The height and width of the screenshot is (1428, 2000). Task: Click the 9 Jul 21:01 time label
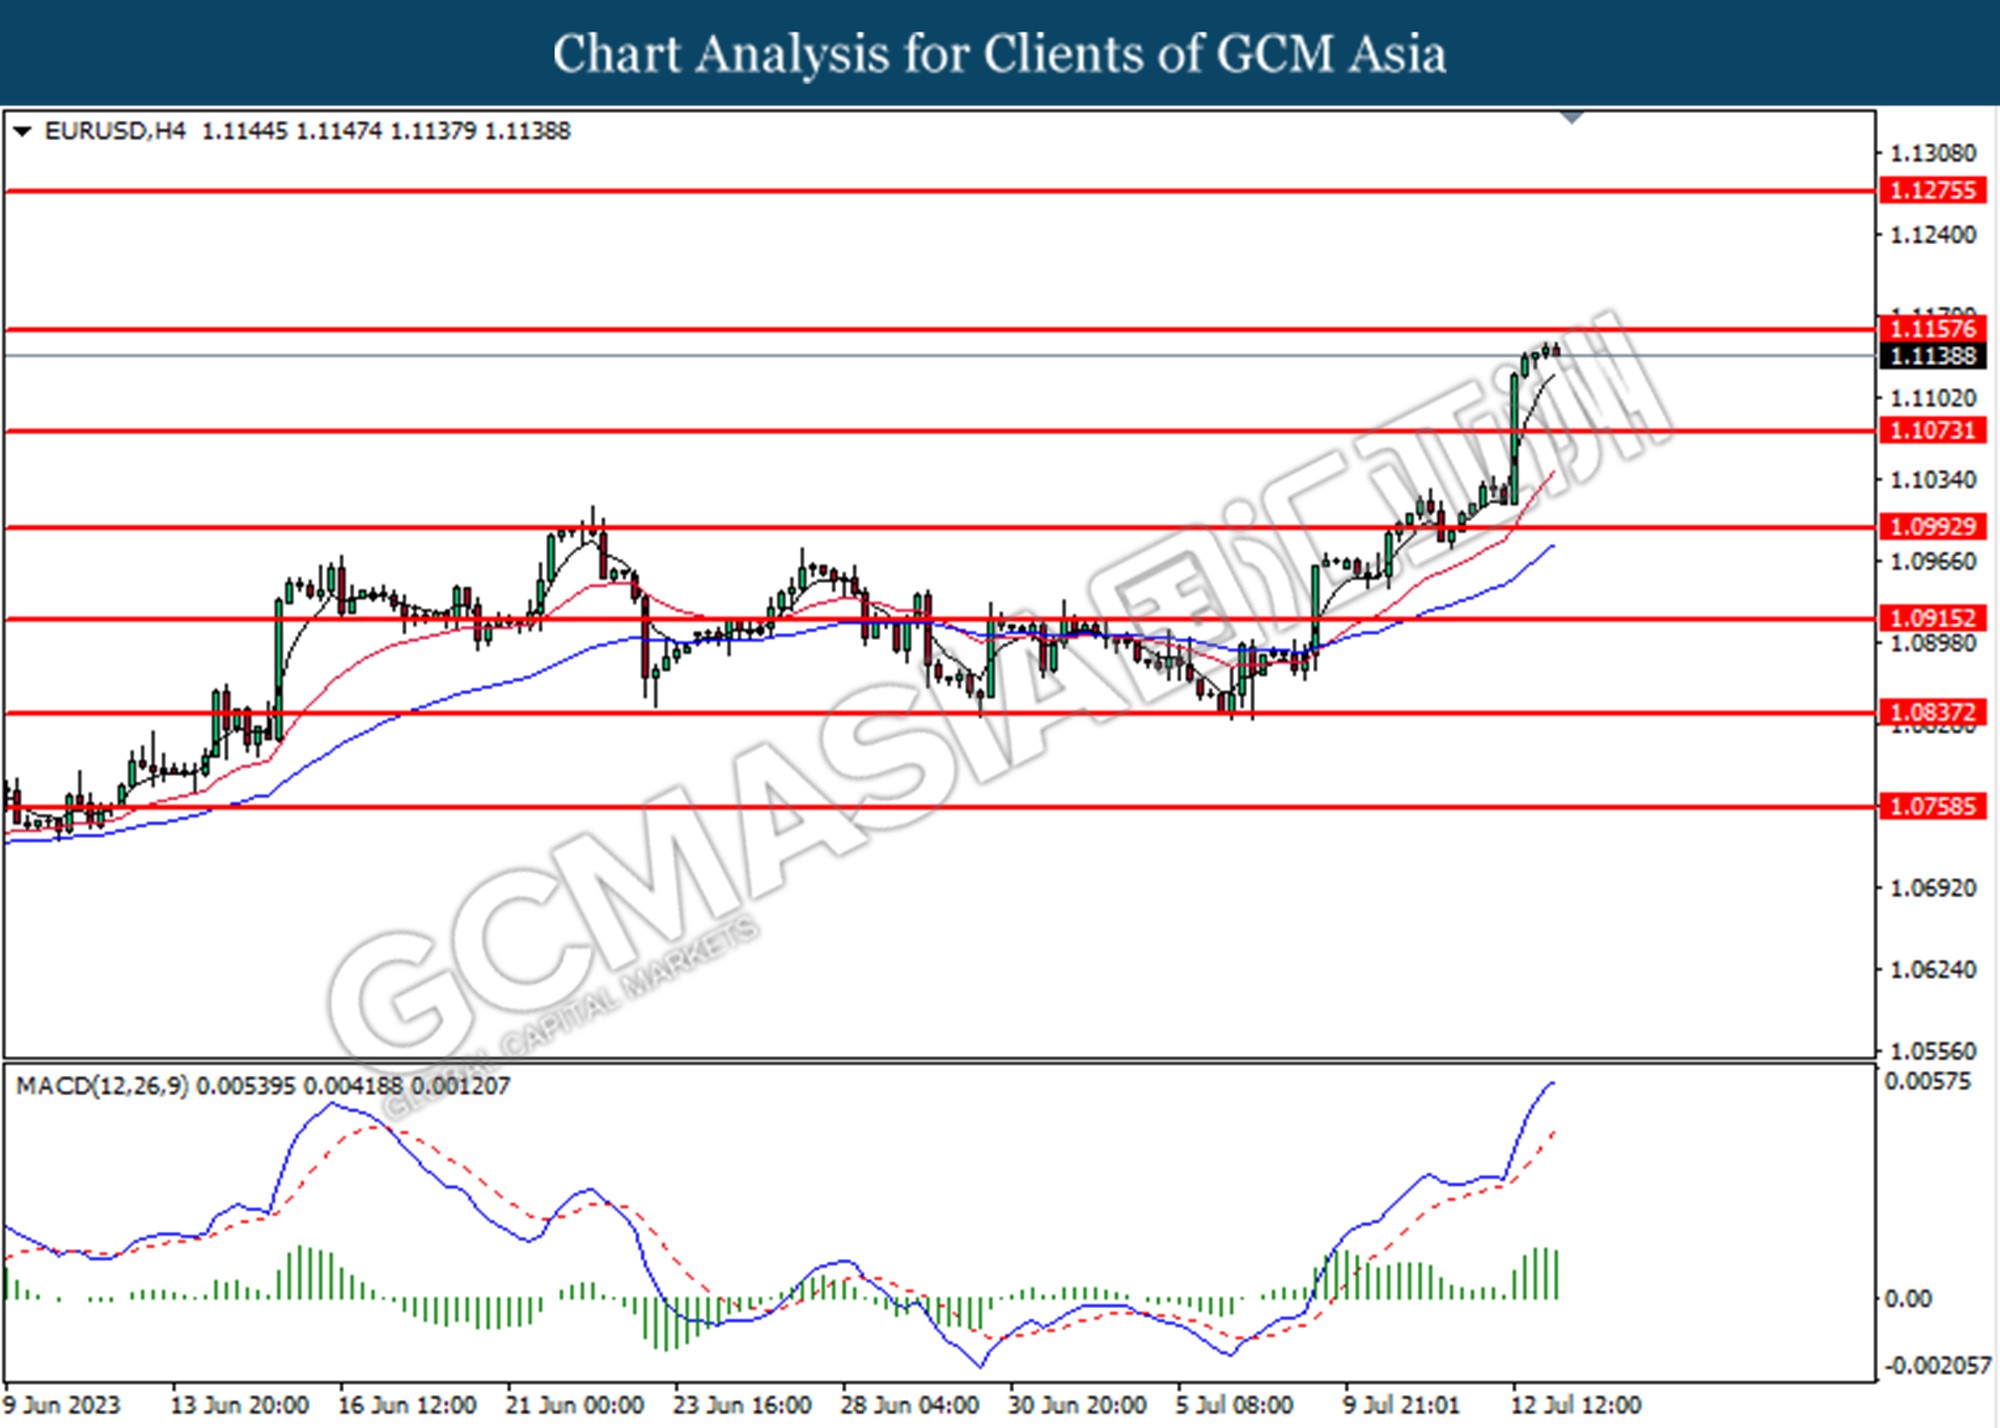click(x=1402, y=1405)
